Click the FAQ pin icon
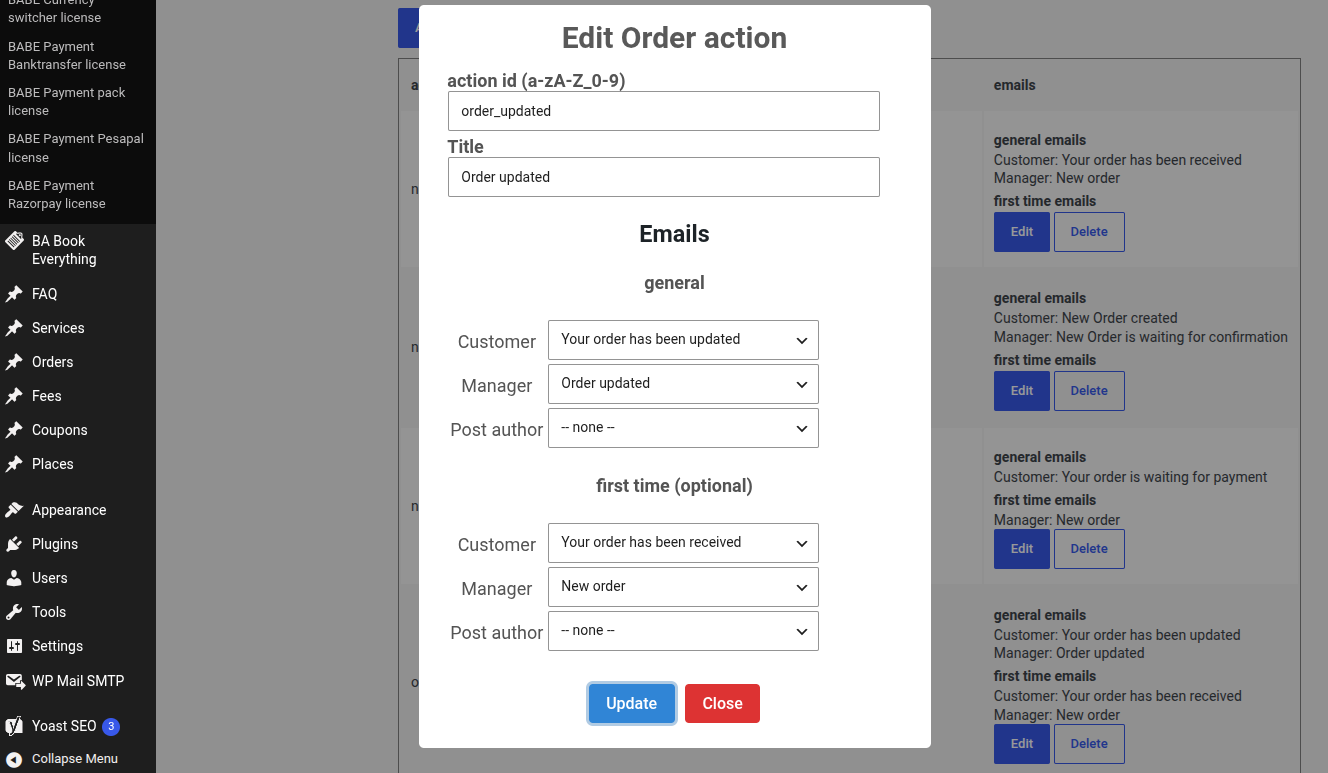This screenshot has height=773, width=1328. pyautogui.click(x=14, y=294)
